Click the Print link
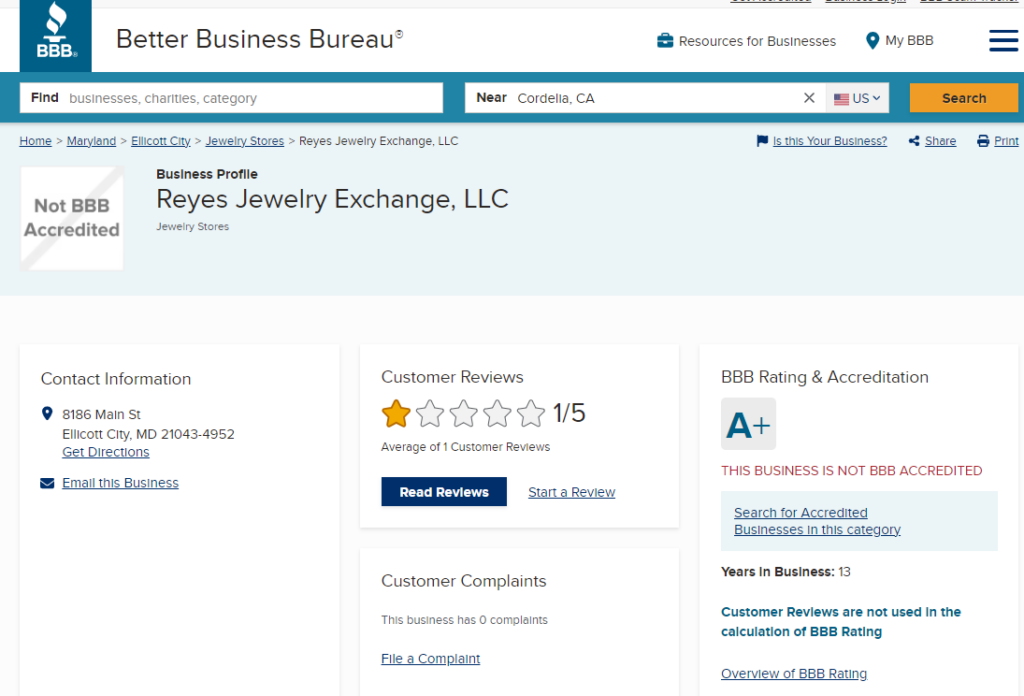 [1006, 141]
